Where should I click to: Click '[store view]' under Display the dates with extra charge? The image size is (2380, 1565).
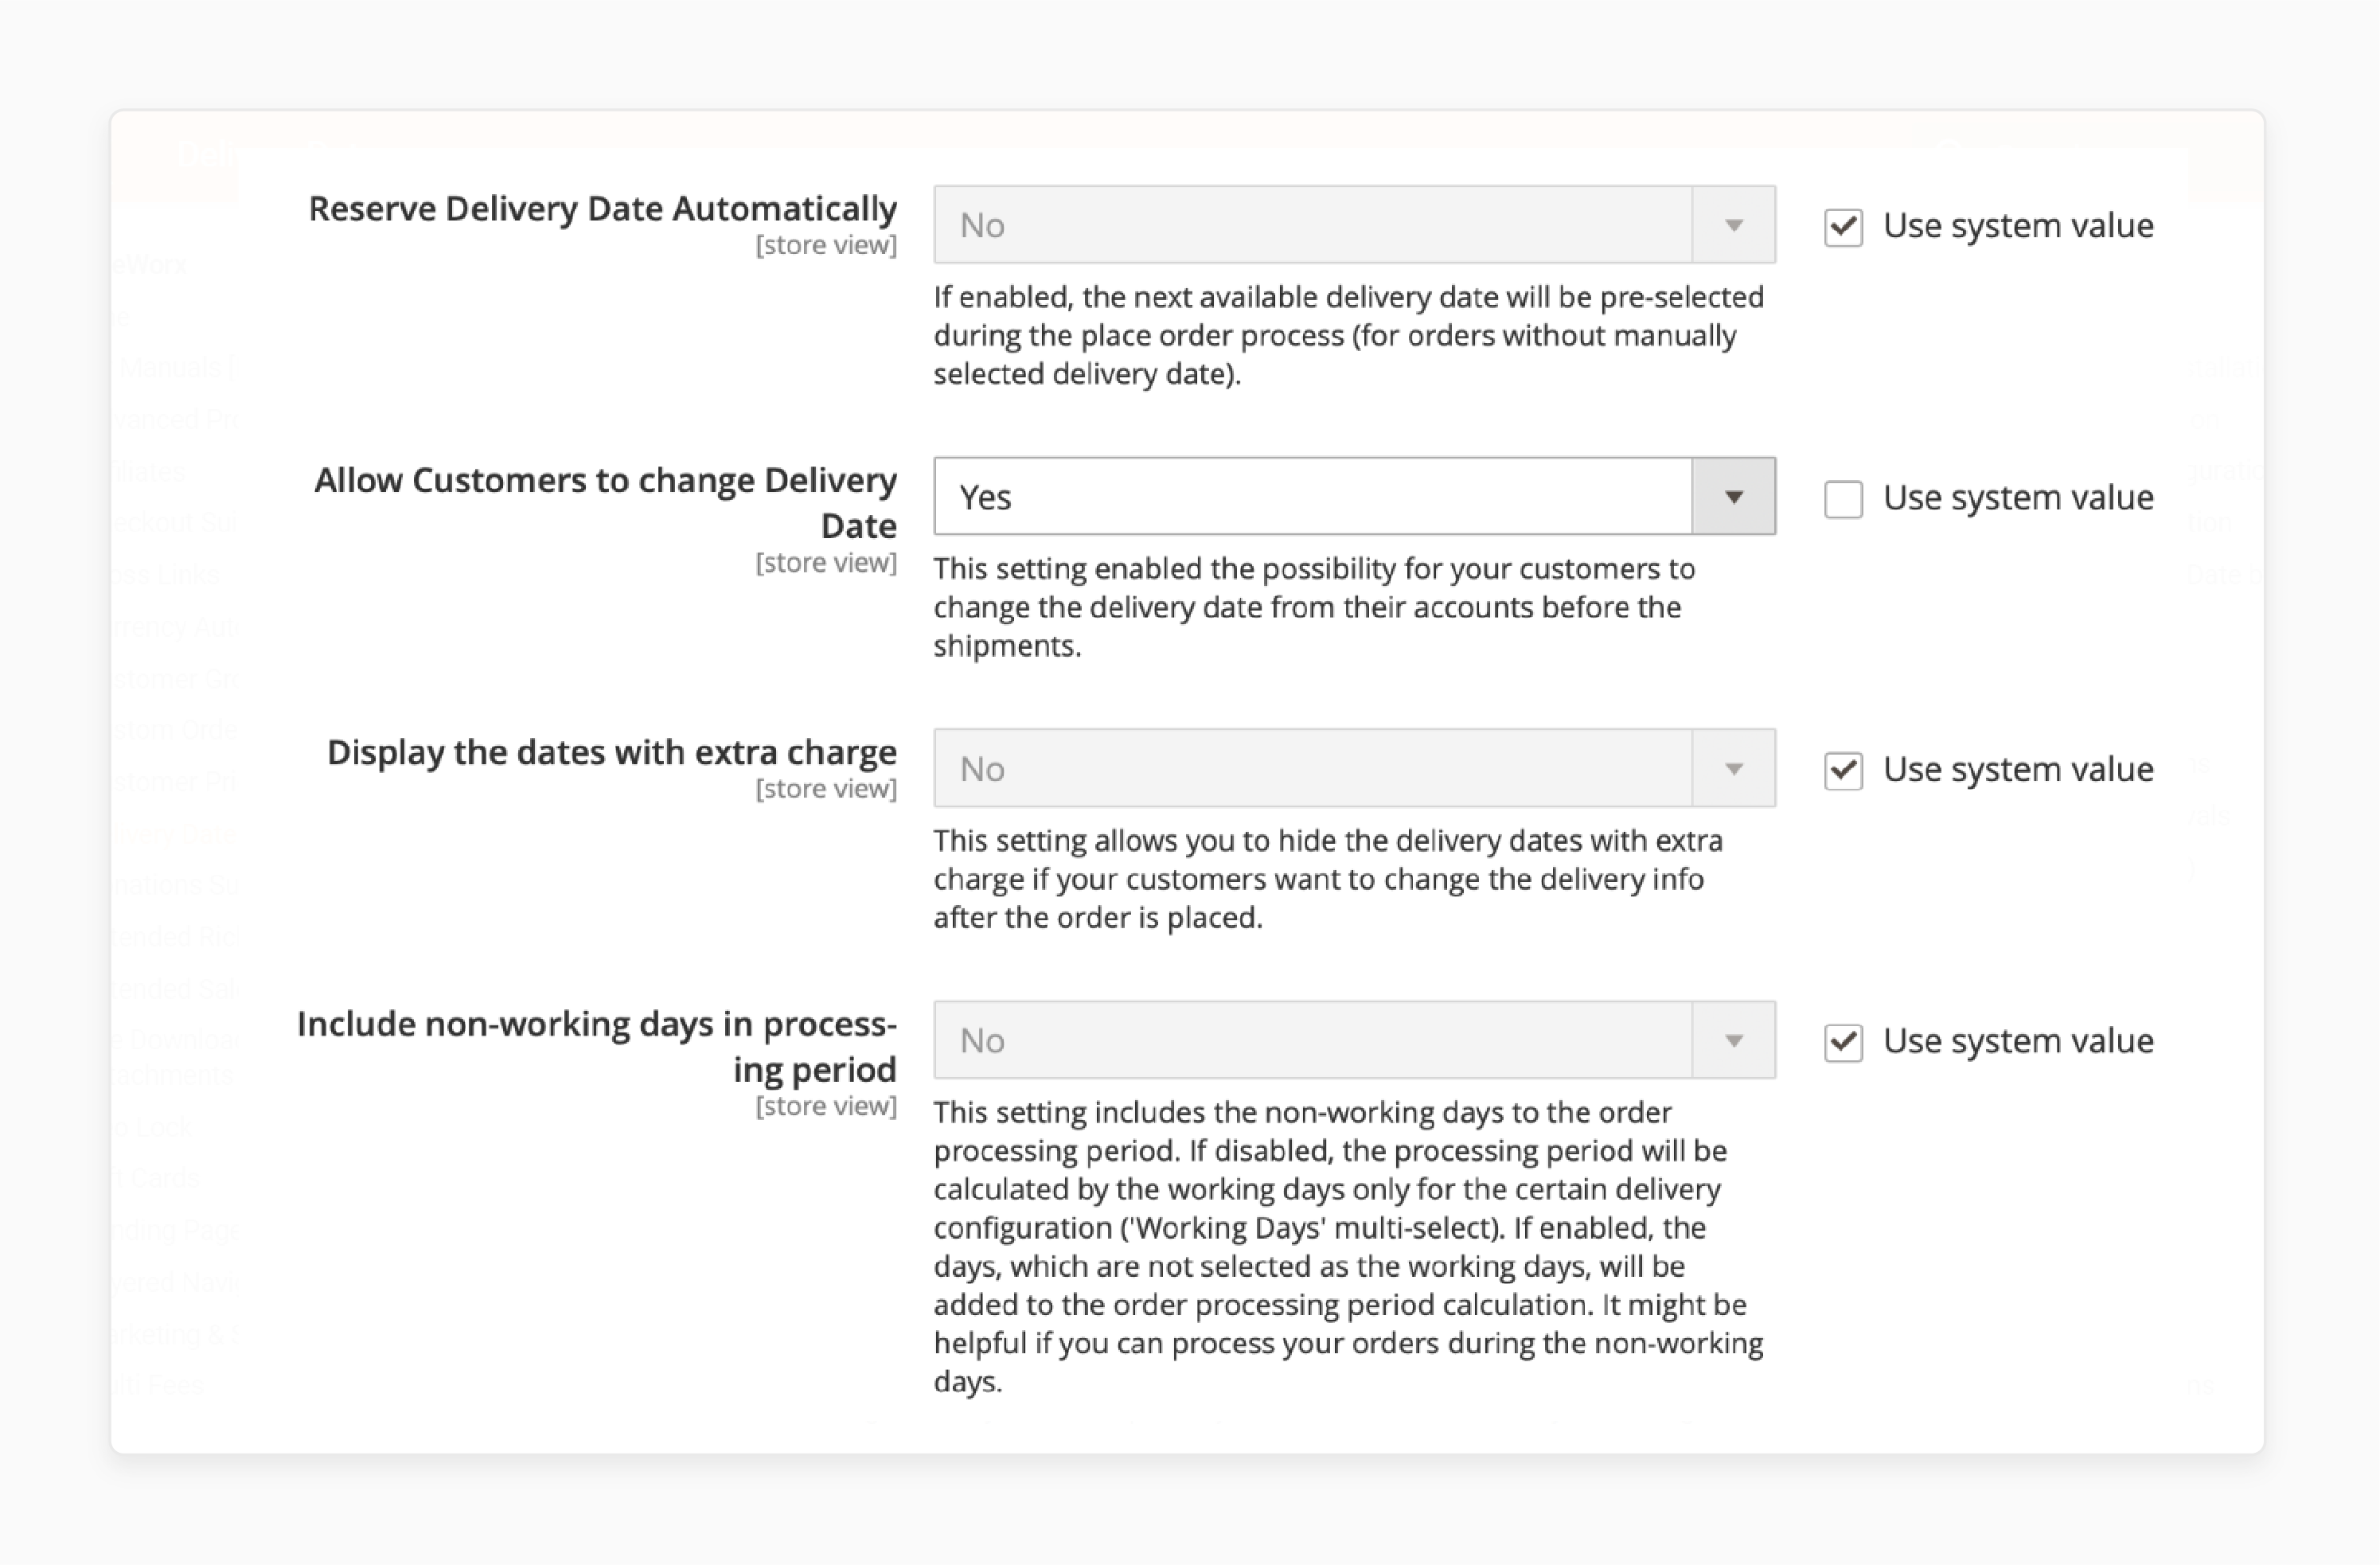(x=826, y=790)
